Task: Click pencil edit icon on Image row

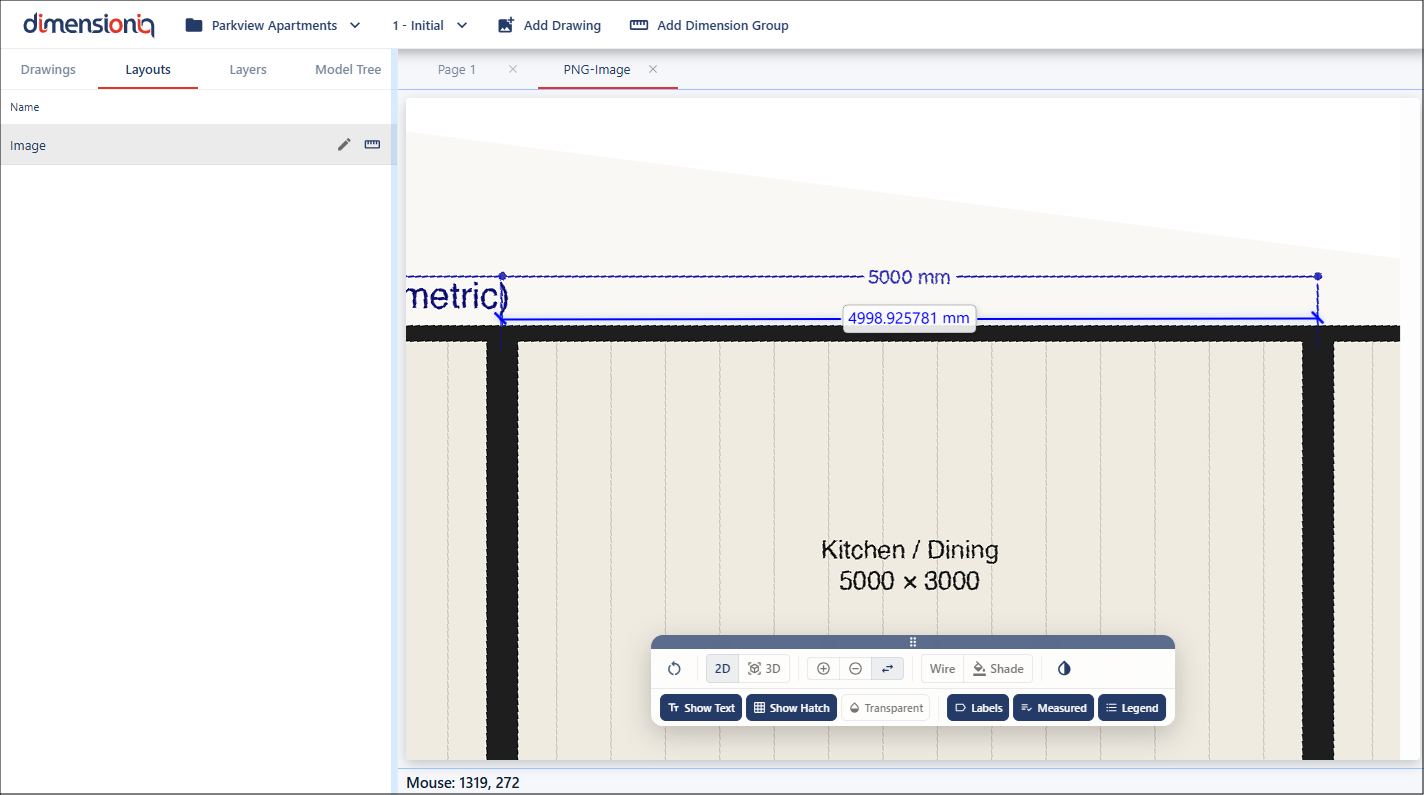Action: (x=344, y=145)
